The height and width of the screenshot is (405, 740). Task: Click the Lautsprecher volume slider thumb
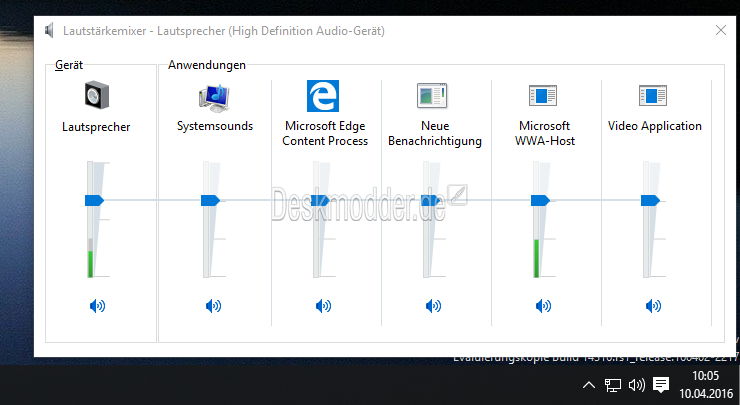pyautogui.click(x=94, y=201)
